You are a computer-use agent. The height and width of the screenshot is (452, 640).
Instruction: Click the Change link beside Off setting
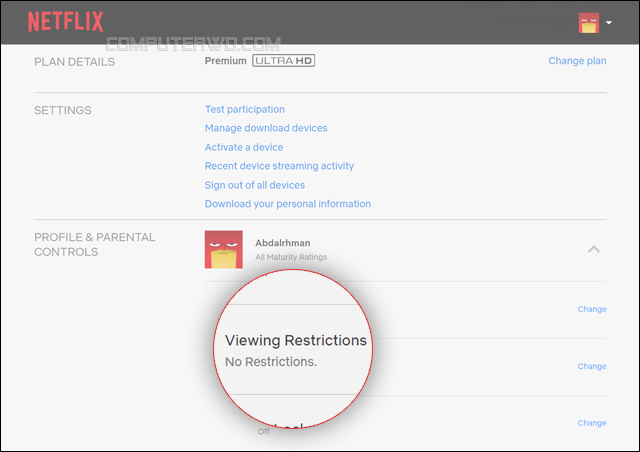pos(592,423)
